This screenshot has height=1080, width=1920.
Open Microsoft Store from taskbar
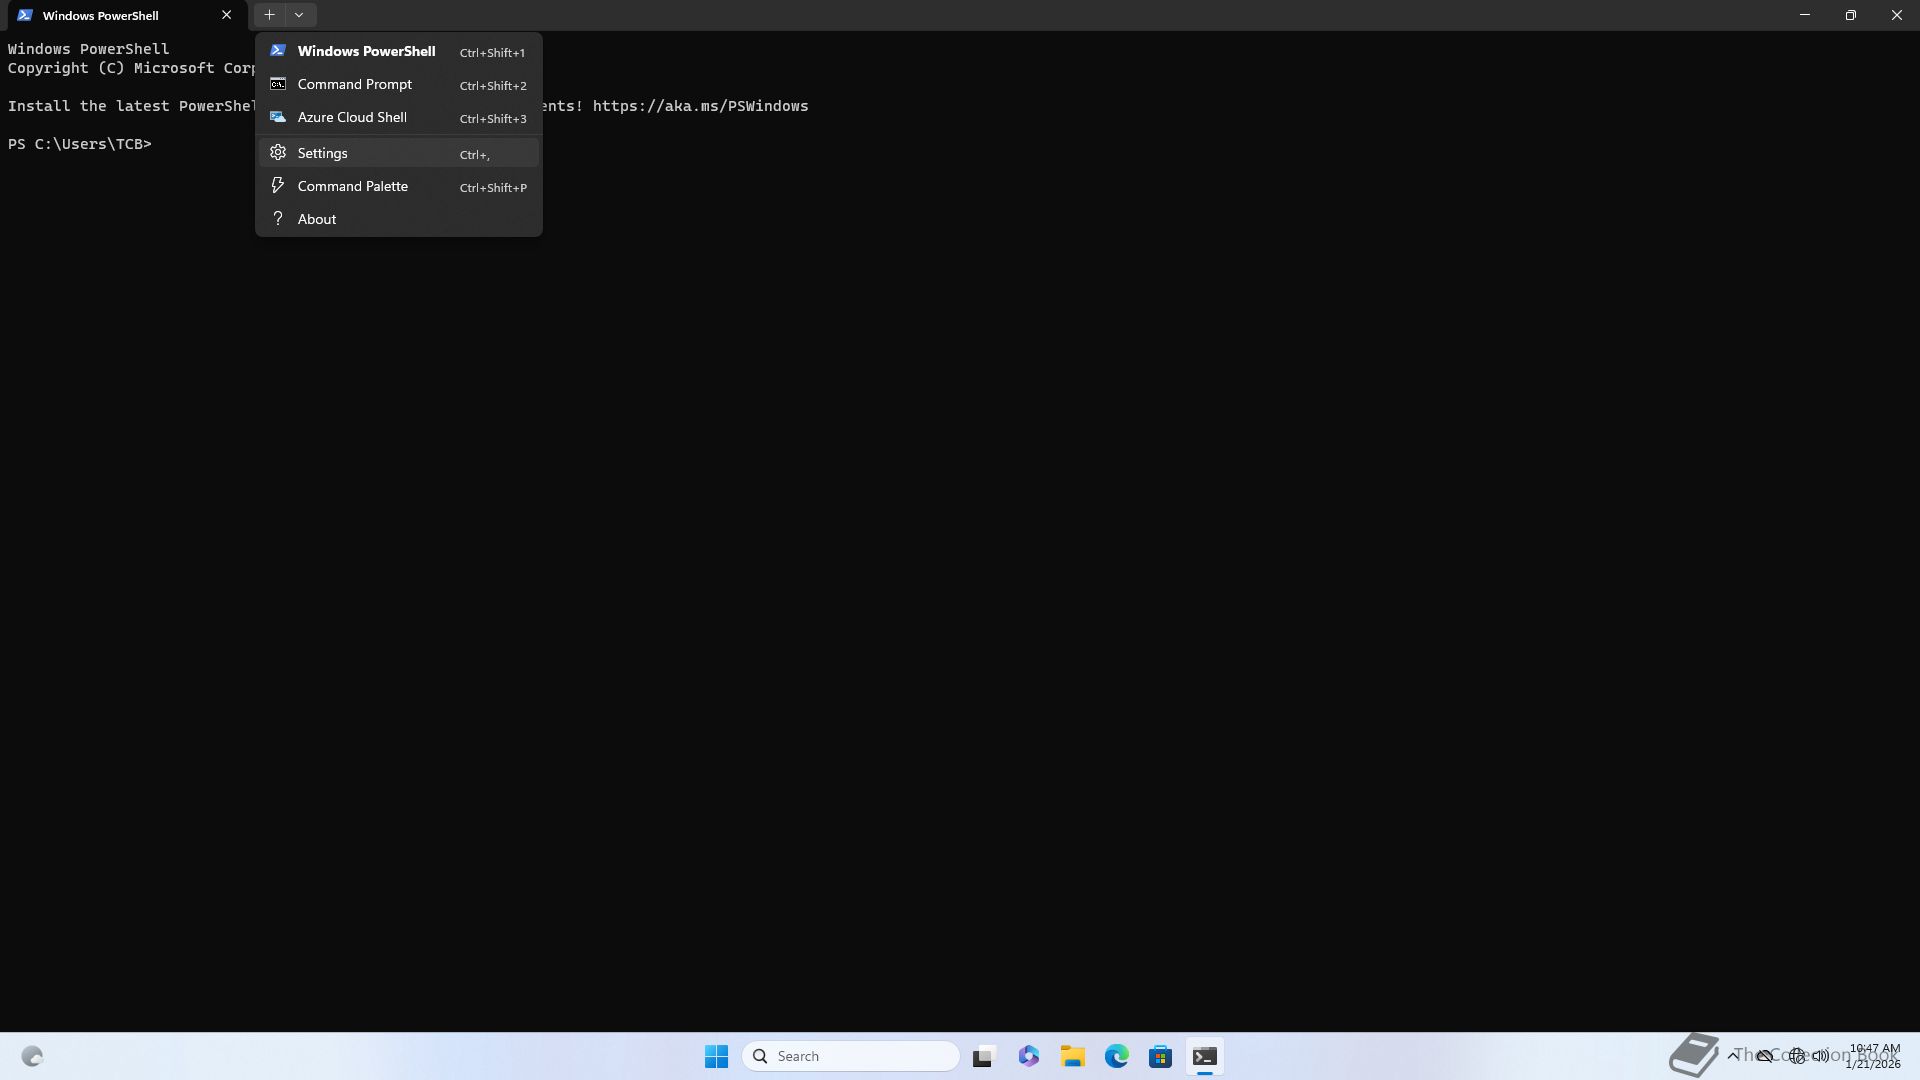(x=1160, y=1056)
